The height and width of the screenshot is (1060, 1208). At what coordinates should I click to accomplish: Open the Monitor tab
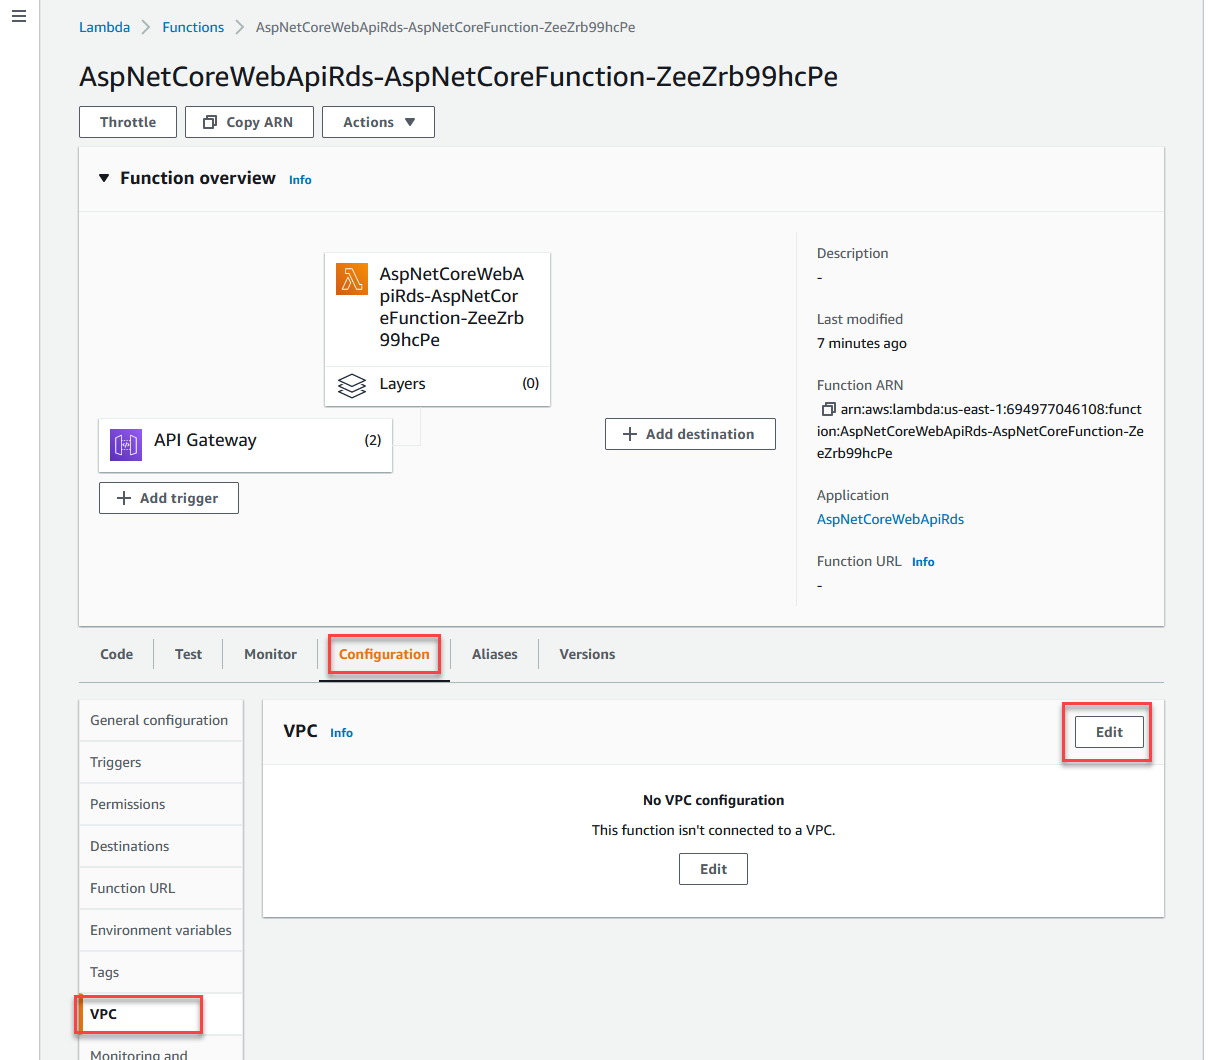[x=270, y=654]
